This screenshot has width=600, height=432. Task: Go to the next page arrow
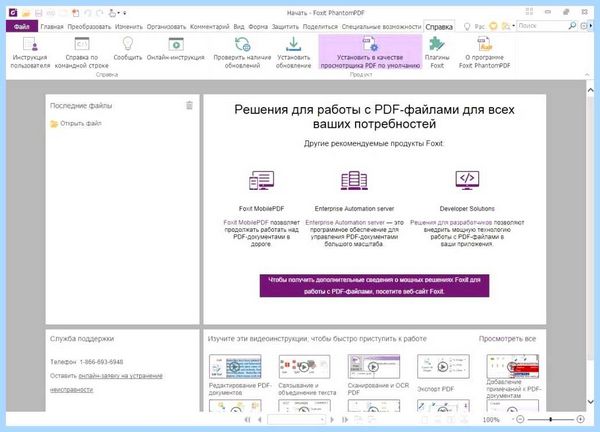point(332,419)
